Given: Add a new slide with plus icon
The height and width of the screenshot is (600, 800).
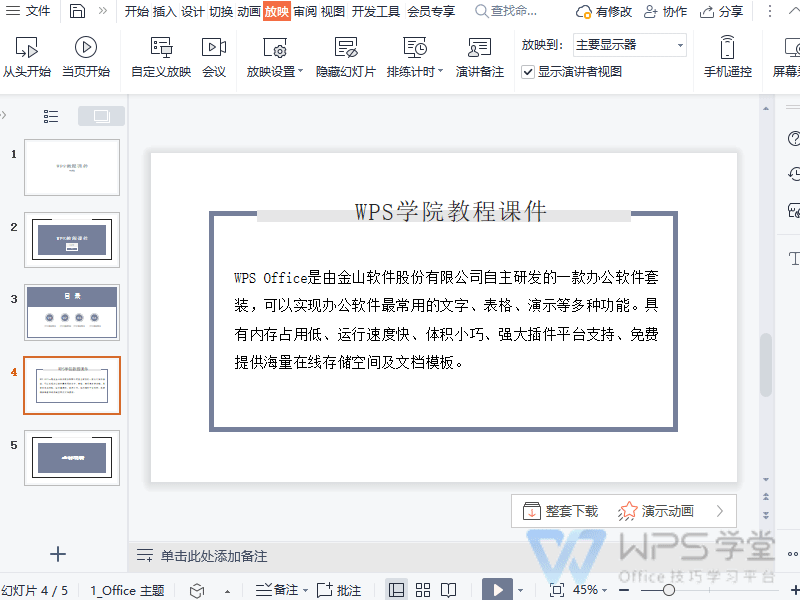Looking at the screenshot, I should [x=58, y=554].
